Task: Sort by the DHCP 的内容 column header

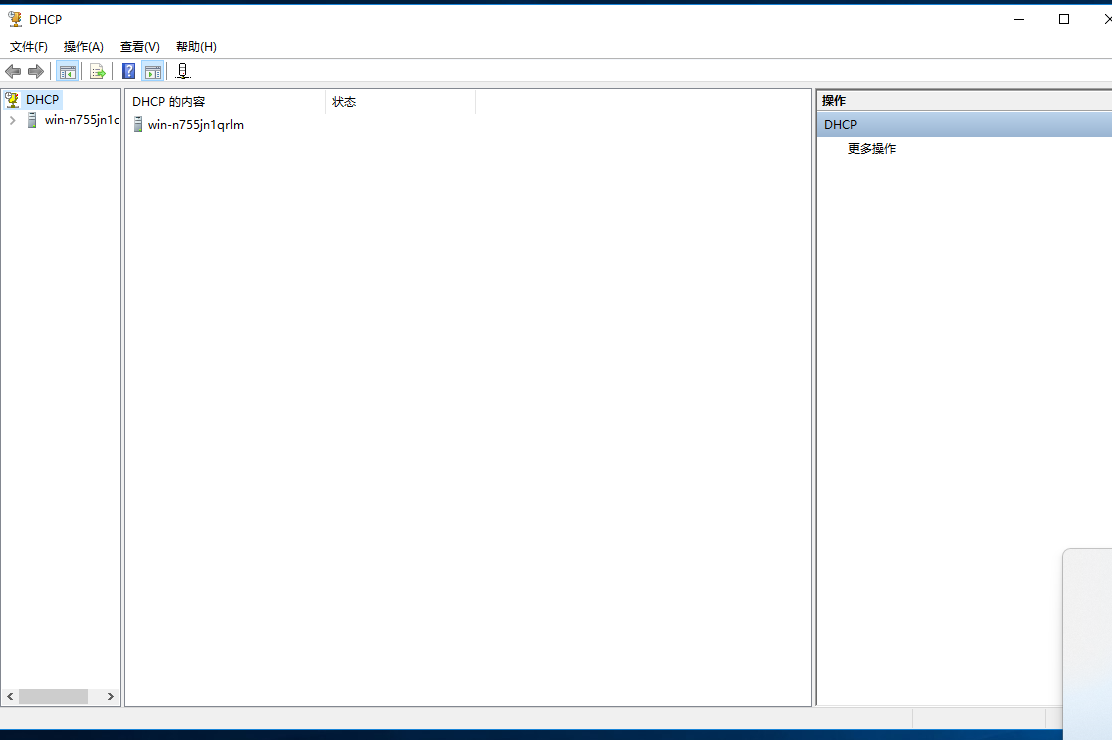Action: click(226, 102)
